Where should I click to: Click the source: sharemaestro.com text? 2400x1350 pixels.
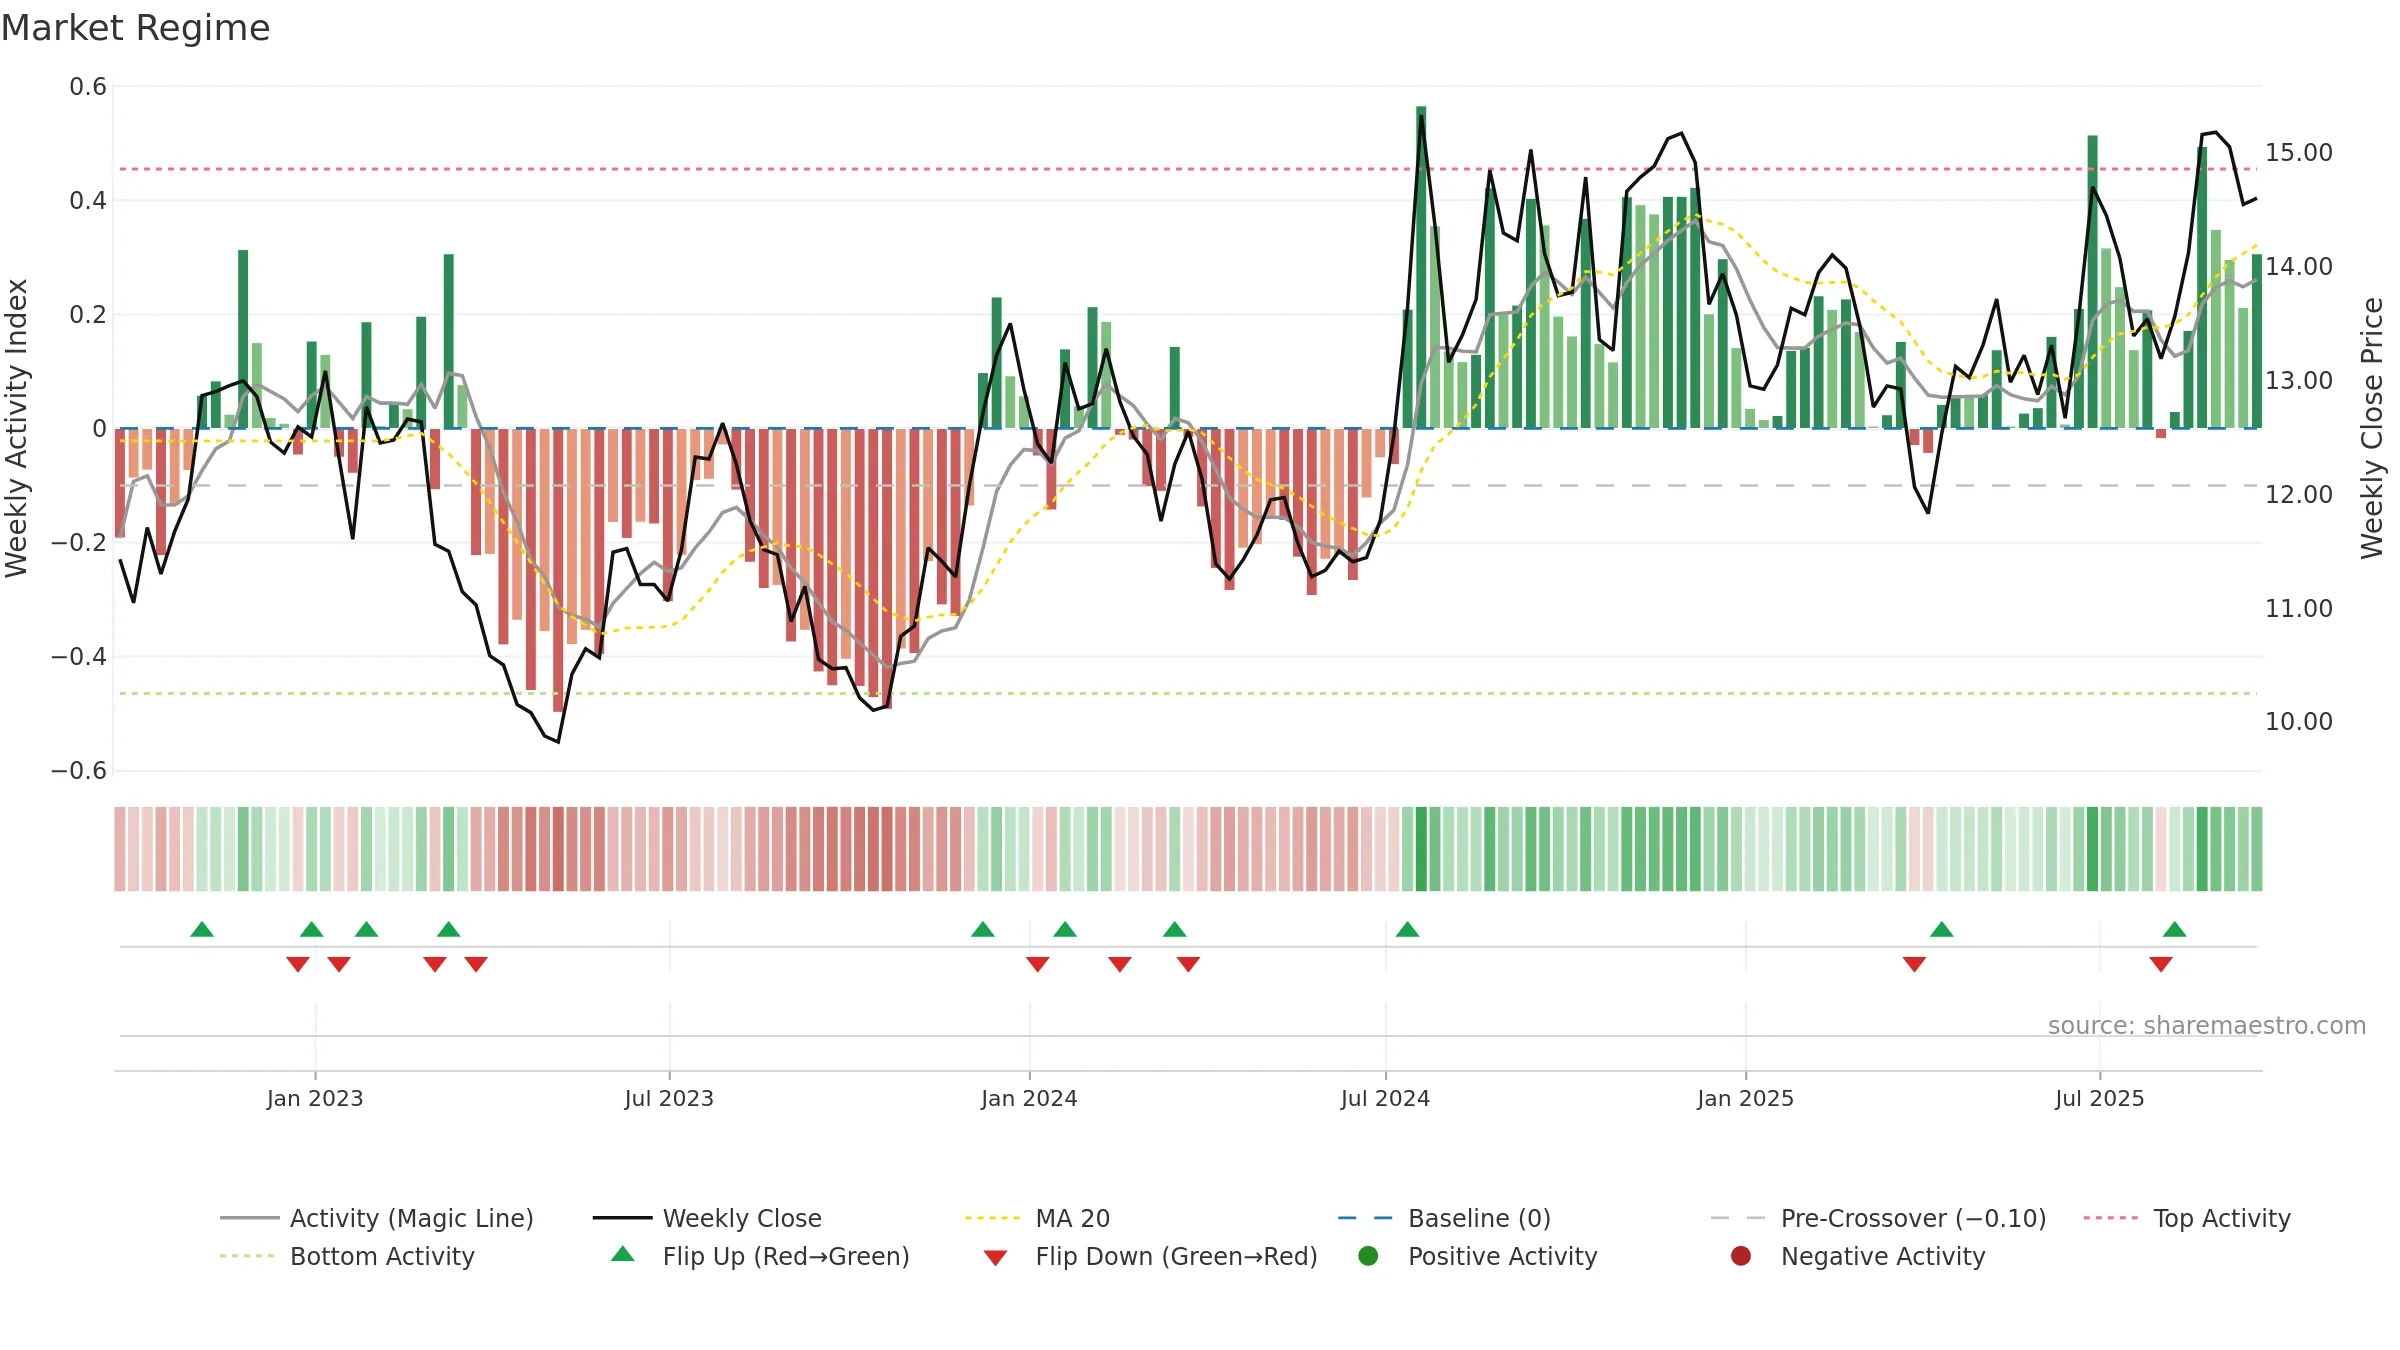click(x=2207, y=1025)
